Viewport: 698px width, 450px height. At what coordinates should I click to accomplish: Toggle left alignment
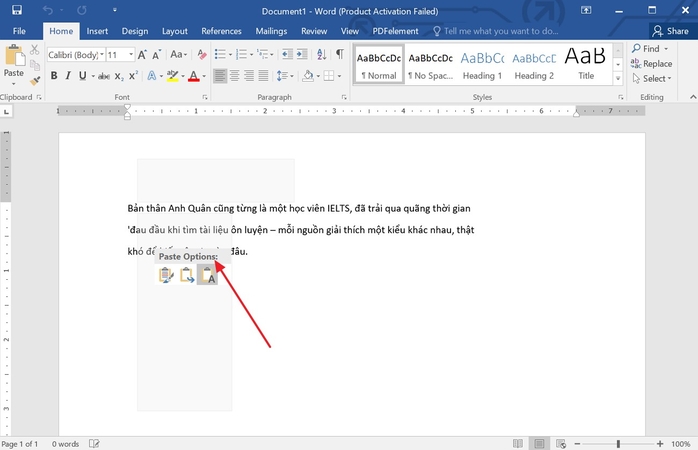pos(219,76)
